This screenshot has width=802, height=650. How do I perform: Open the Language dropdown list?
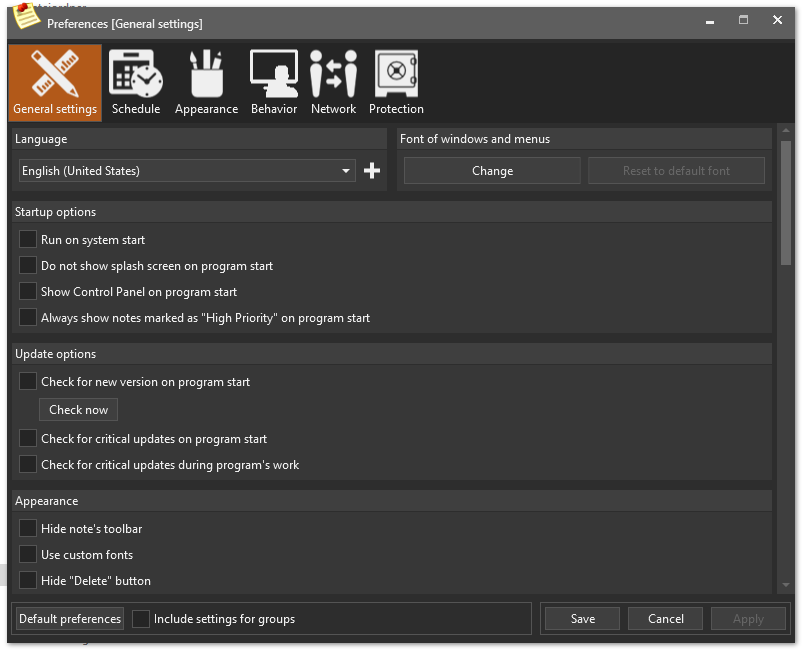pyautogui.click(x=187, y=171)
